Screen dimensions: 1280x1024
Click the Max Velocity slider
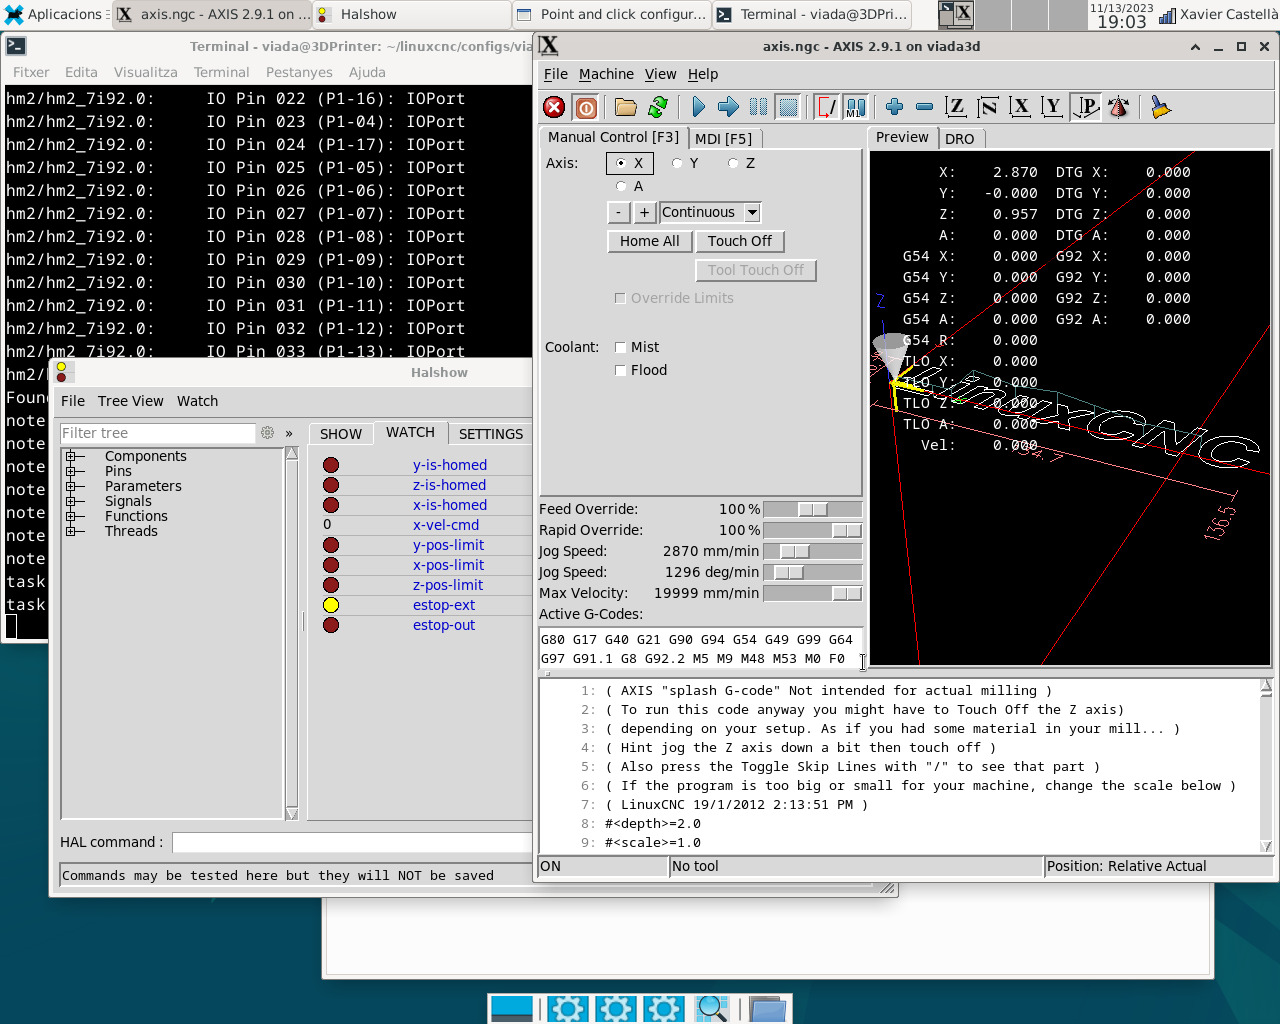pyautogui.click(x=812, y=593)
